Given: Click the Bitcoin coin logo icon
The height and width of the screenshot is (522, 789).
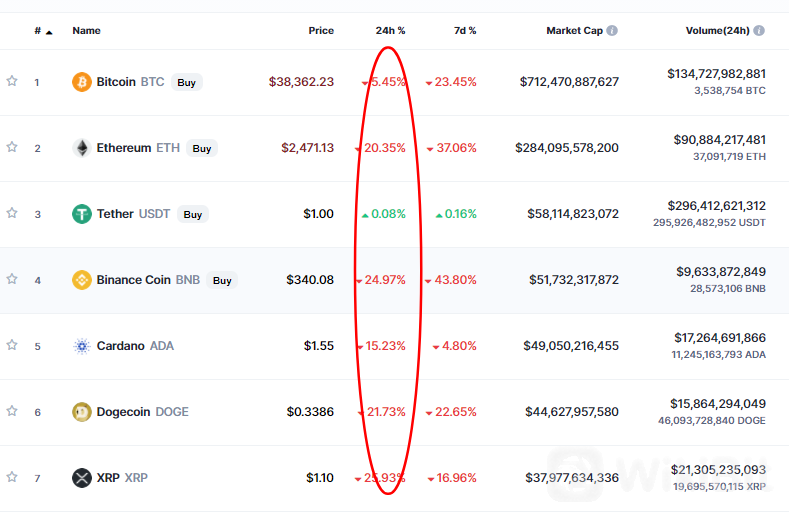Looking at the screenshot, I should (x=82, y=82).
